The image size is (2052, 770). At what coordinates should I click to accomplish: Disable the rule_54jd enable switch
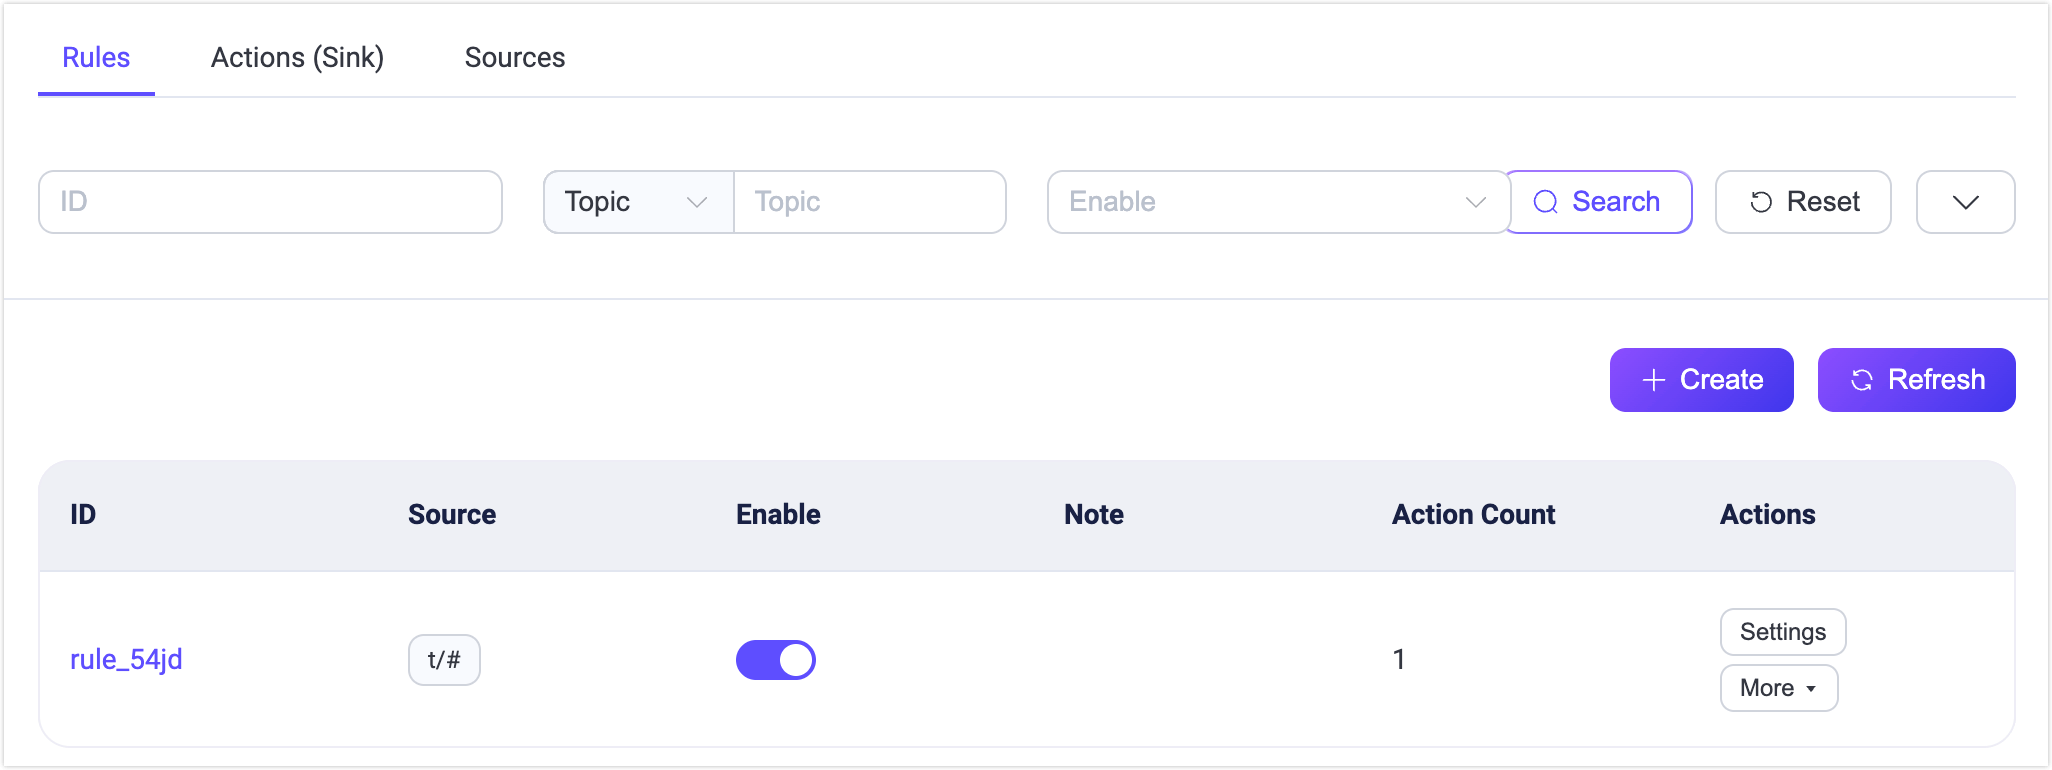776,660
